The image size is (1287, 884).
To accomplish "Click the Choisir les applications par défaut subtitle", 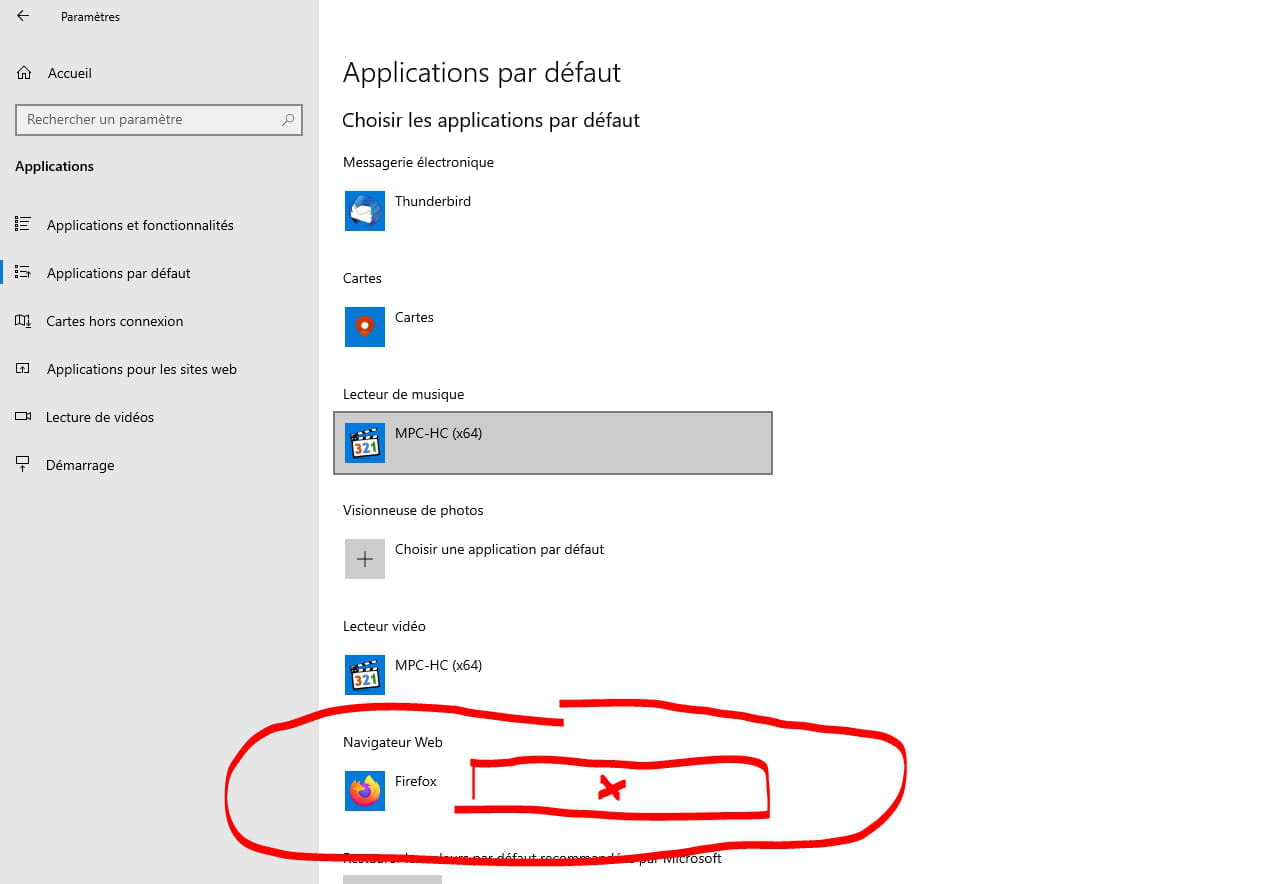I will pos(491,120).
